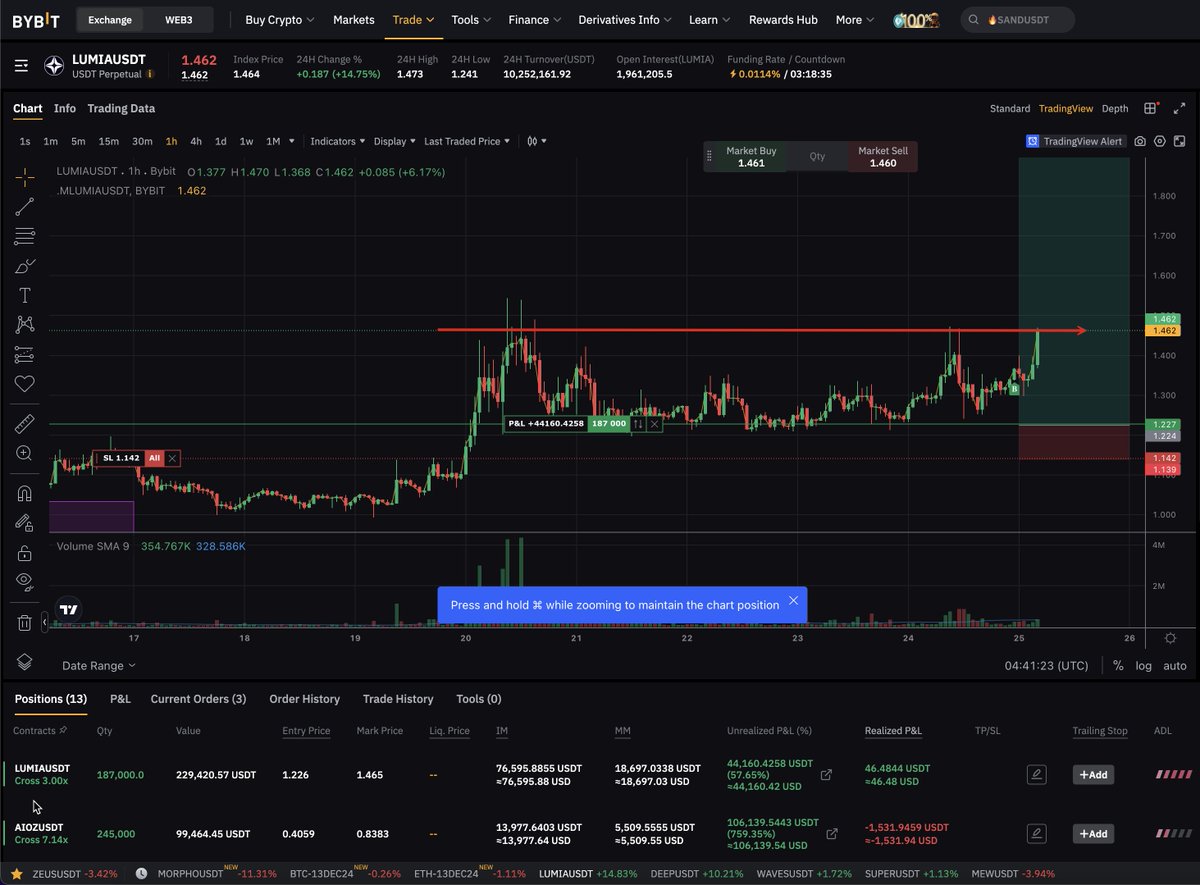Toggle lock all drawing tools

coord(24,552)
